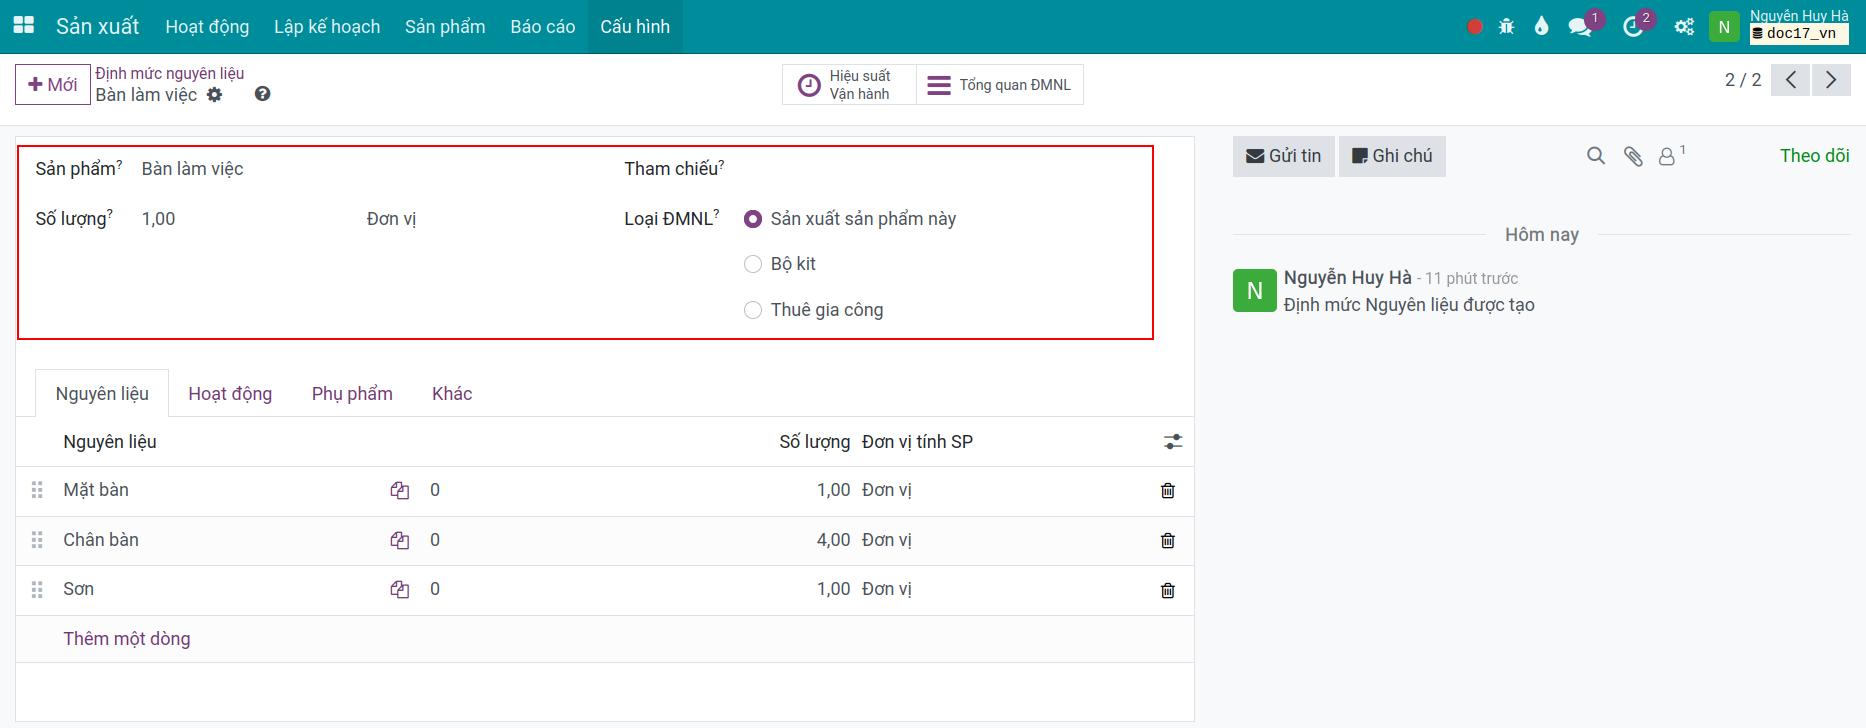Viewport: 1866px width, 728px height.
Task: Select the Bộ kit radio option
Action: click(x=753, y=264)
